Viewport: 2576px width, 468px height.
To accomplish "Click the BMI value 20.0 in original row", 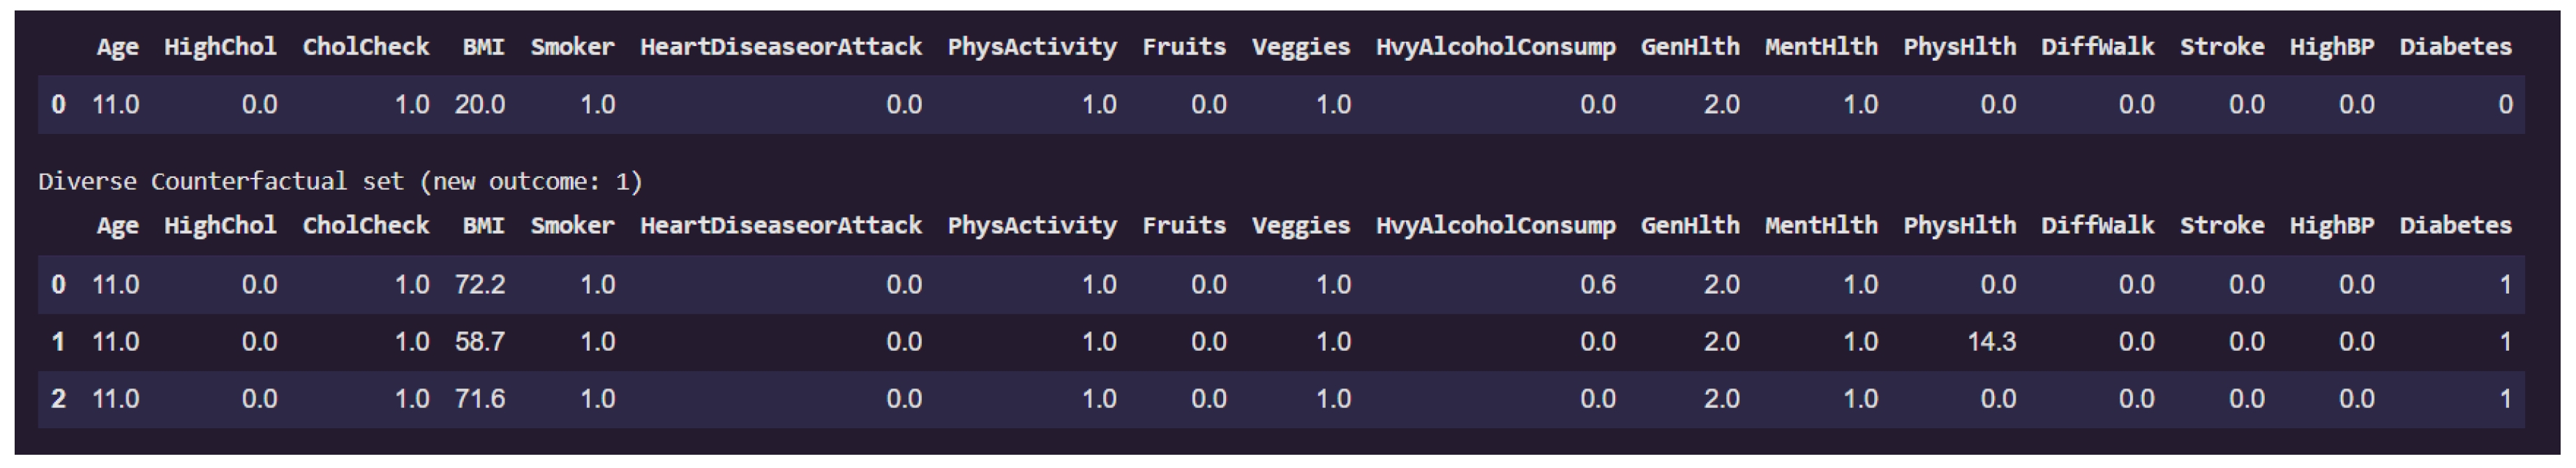I will [480, 105].
